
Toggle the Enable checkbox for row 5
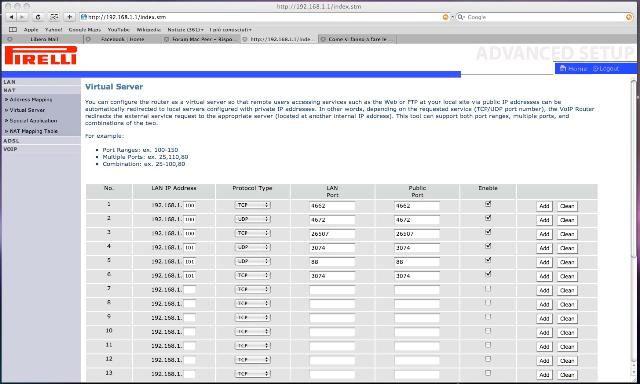[x=488, y=260]
